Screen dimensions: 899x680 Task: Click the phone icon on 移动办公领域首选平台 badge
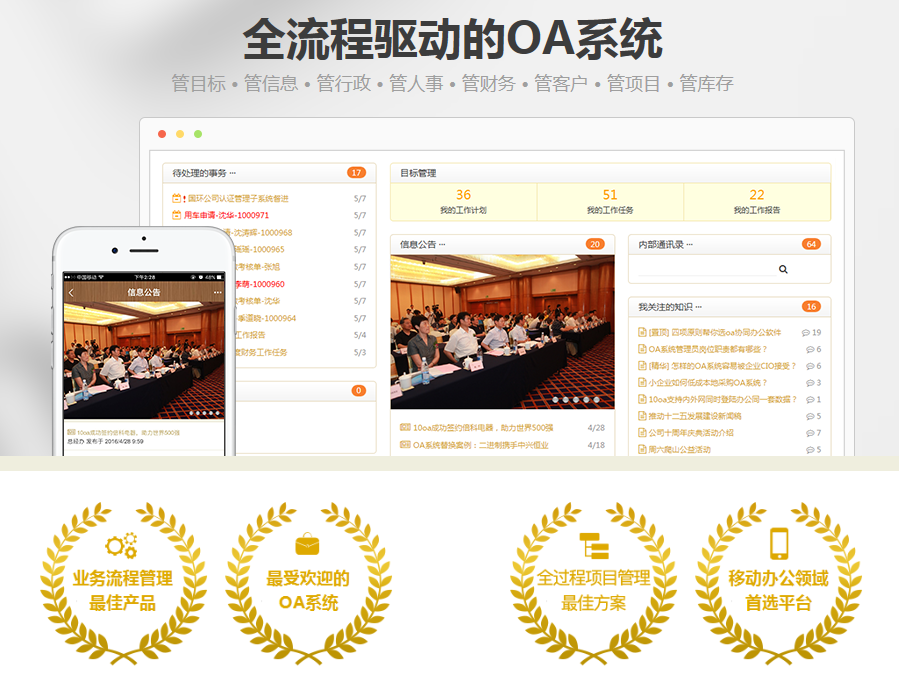[779, 543]
